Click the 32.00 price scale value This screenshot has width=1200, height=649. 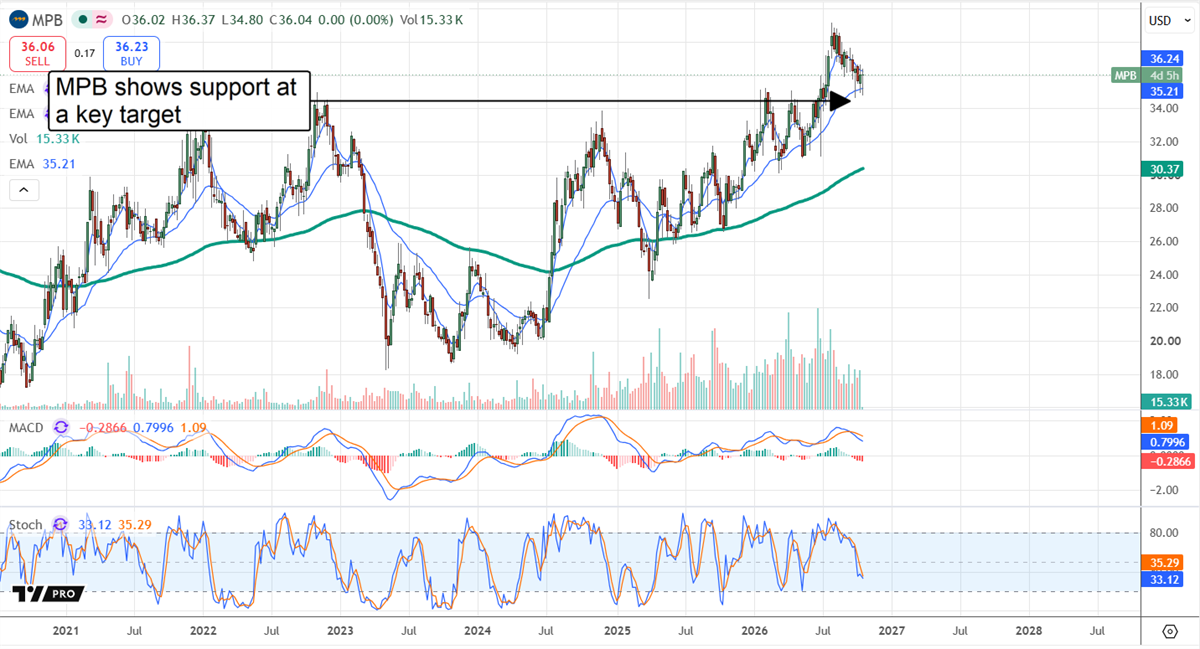pyautogui.click(x=1163, y=142)
